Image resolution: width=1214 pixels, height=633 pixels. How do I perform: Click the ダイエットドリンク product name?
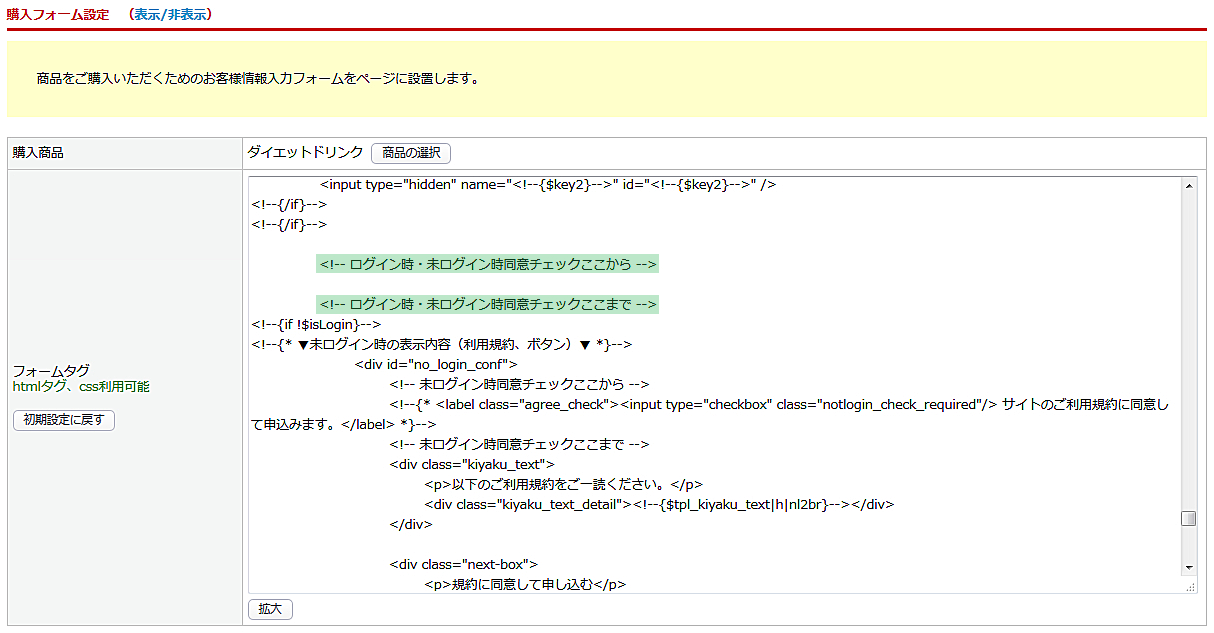305,153
